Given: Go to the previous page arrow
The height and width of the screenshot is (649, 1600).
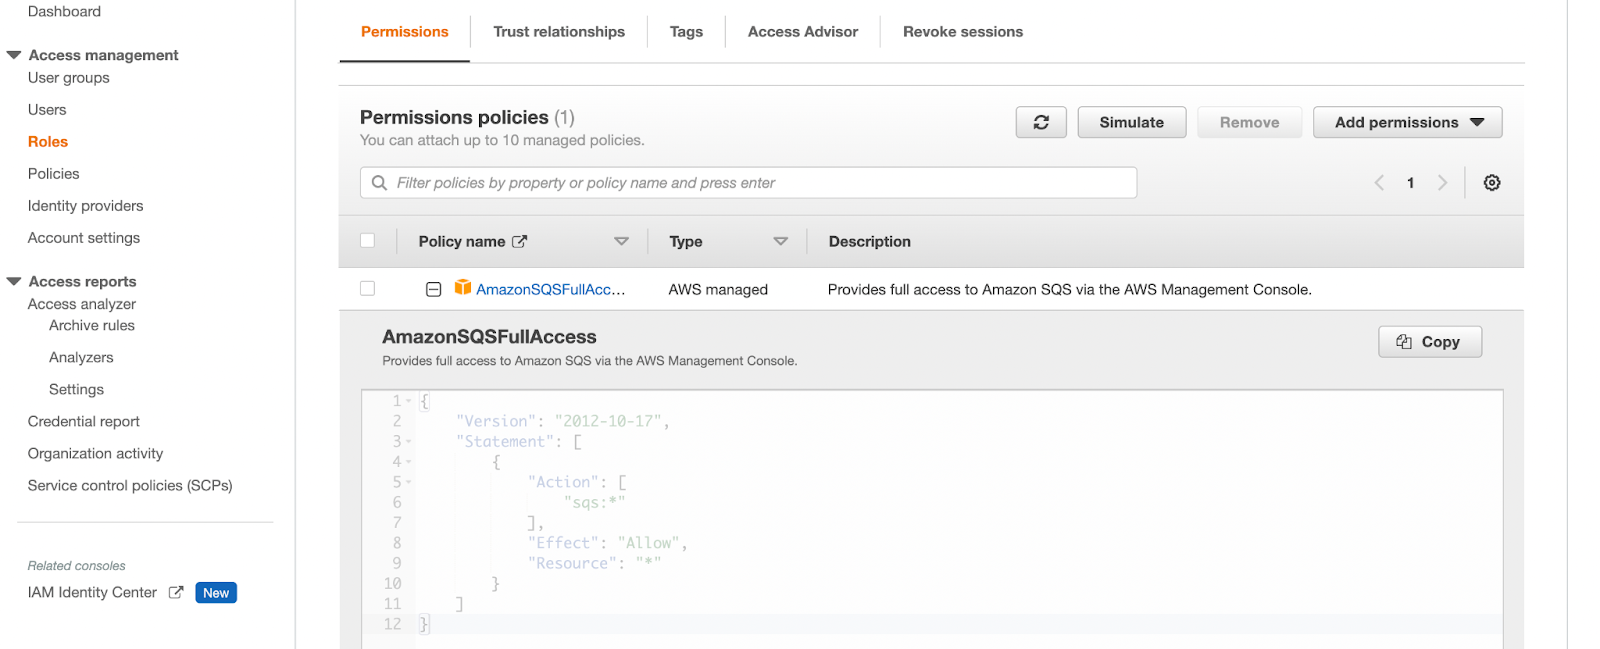Looking at the screenshot, I should click(x=1379, y=183).
